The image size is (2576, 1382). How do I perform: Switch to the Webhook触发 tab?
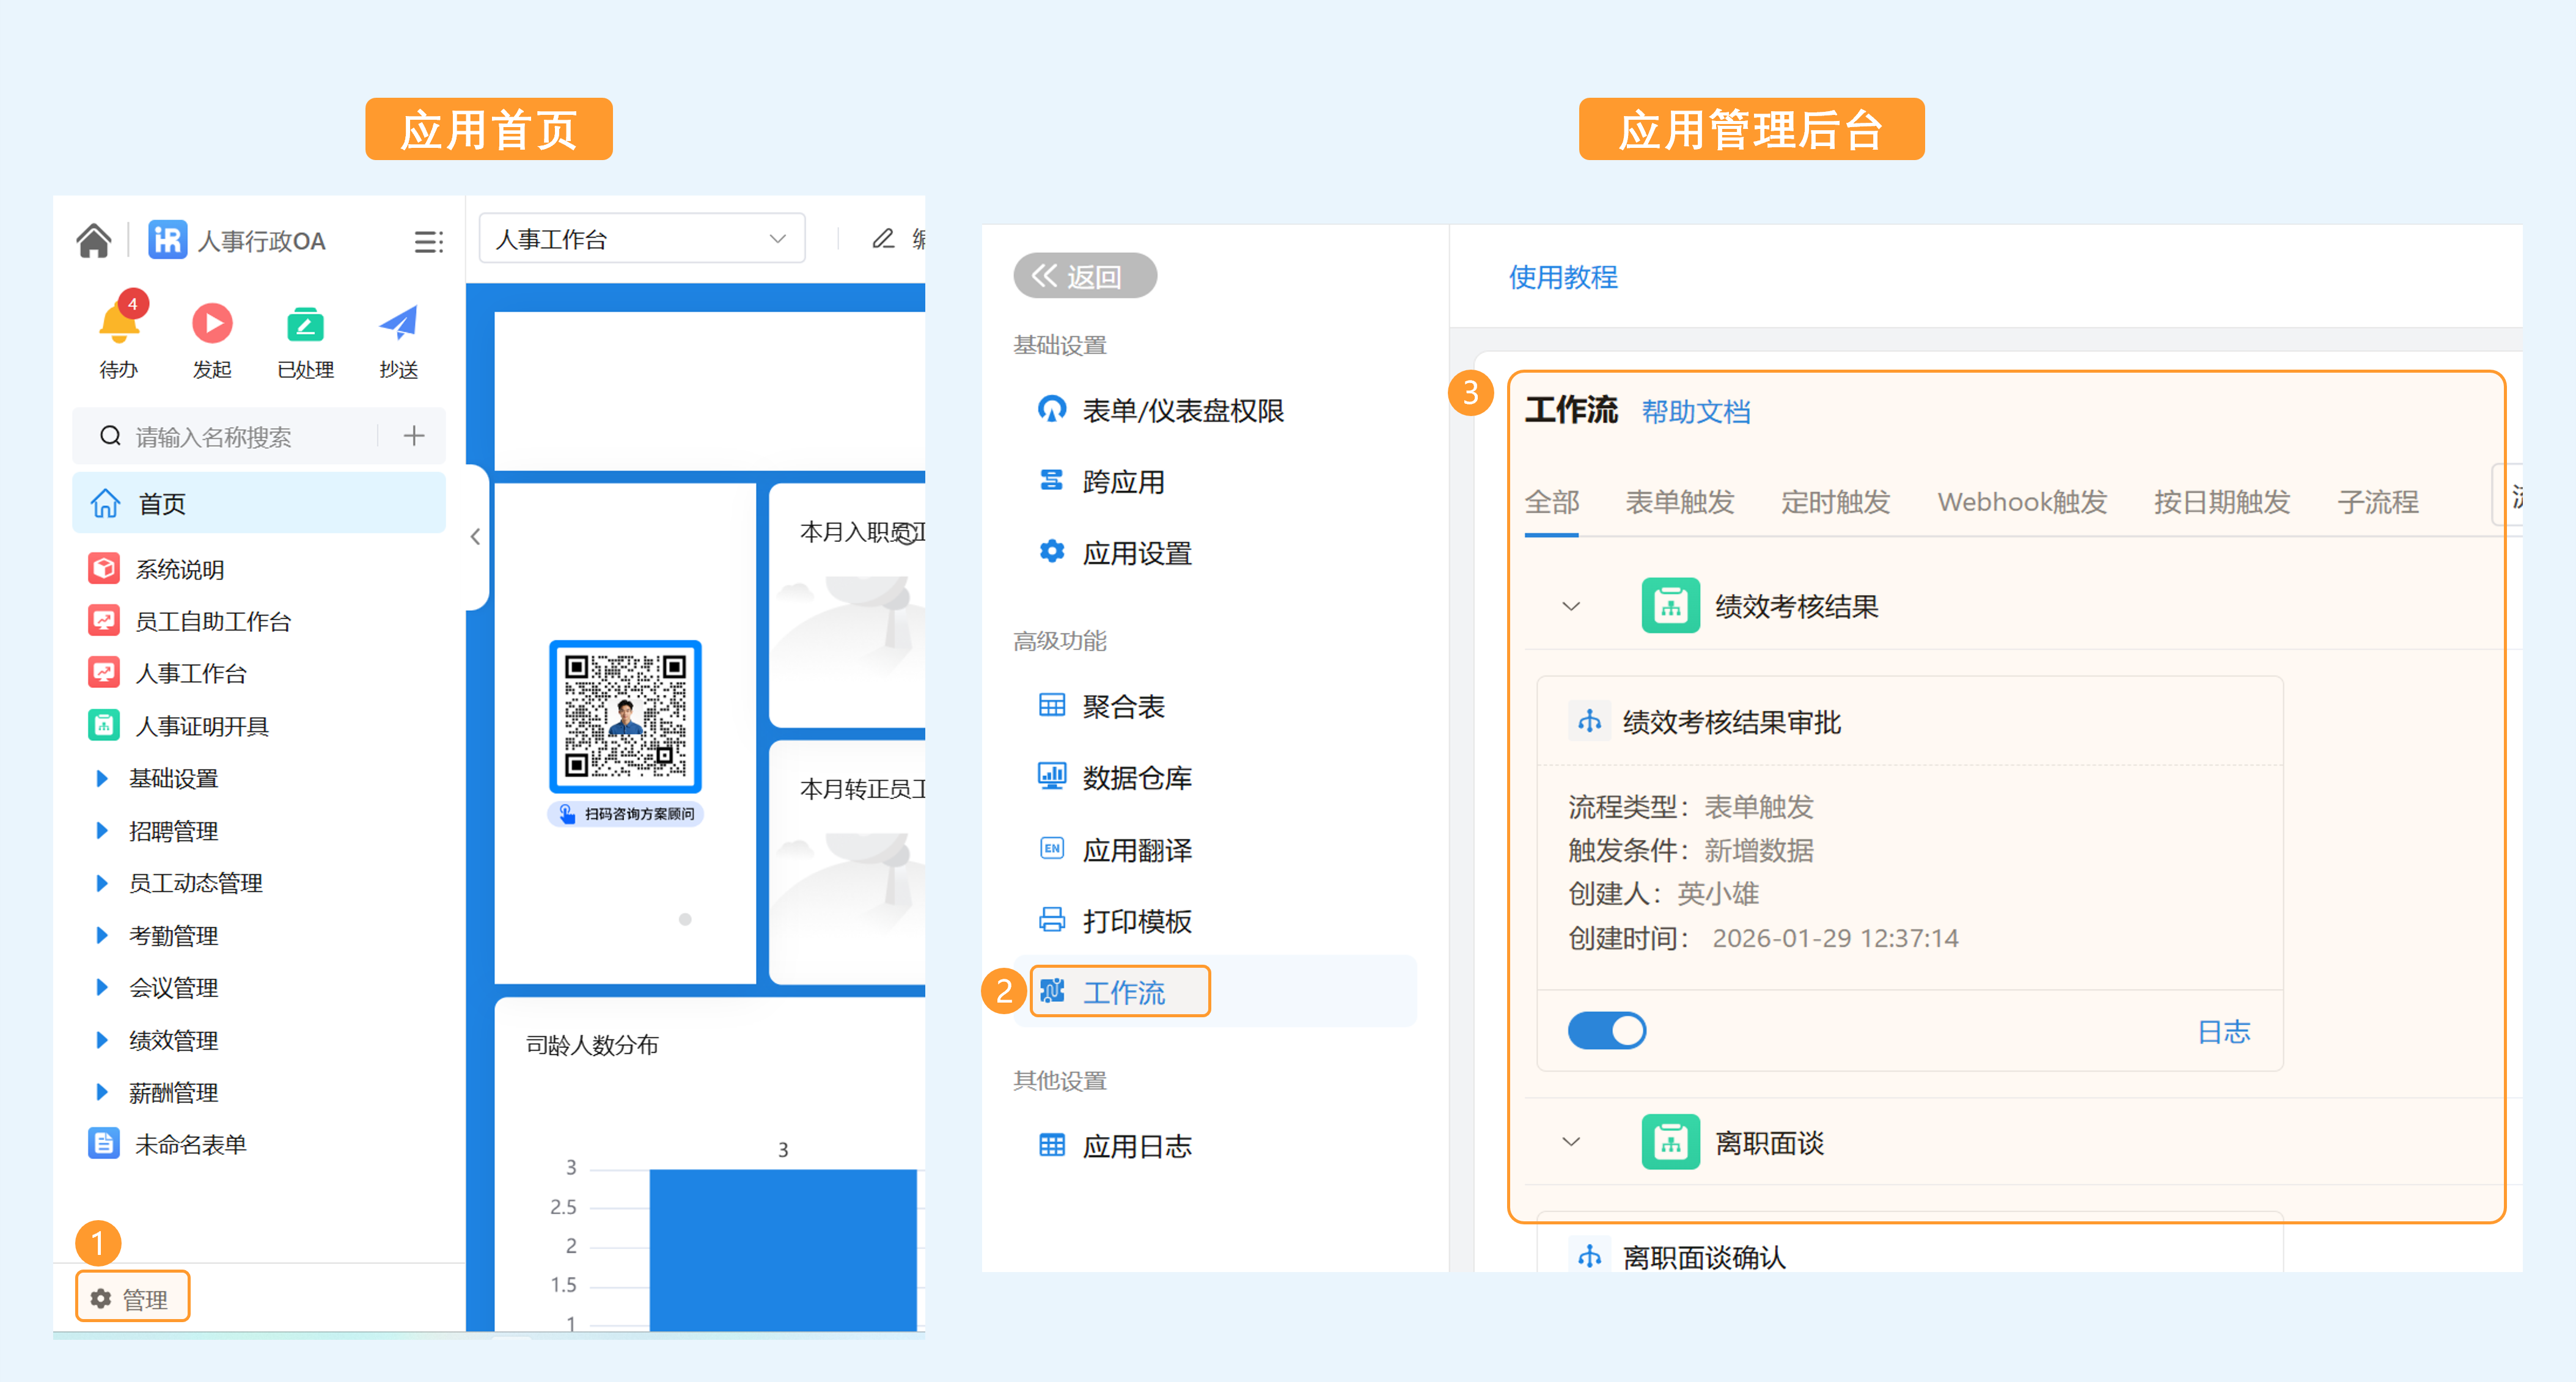click(x=2021, y=502)
